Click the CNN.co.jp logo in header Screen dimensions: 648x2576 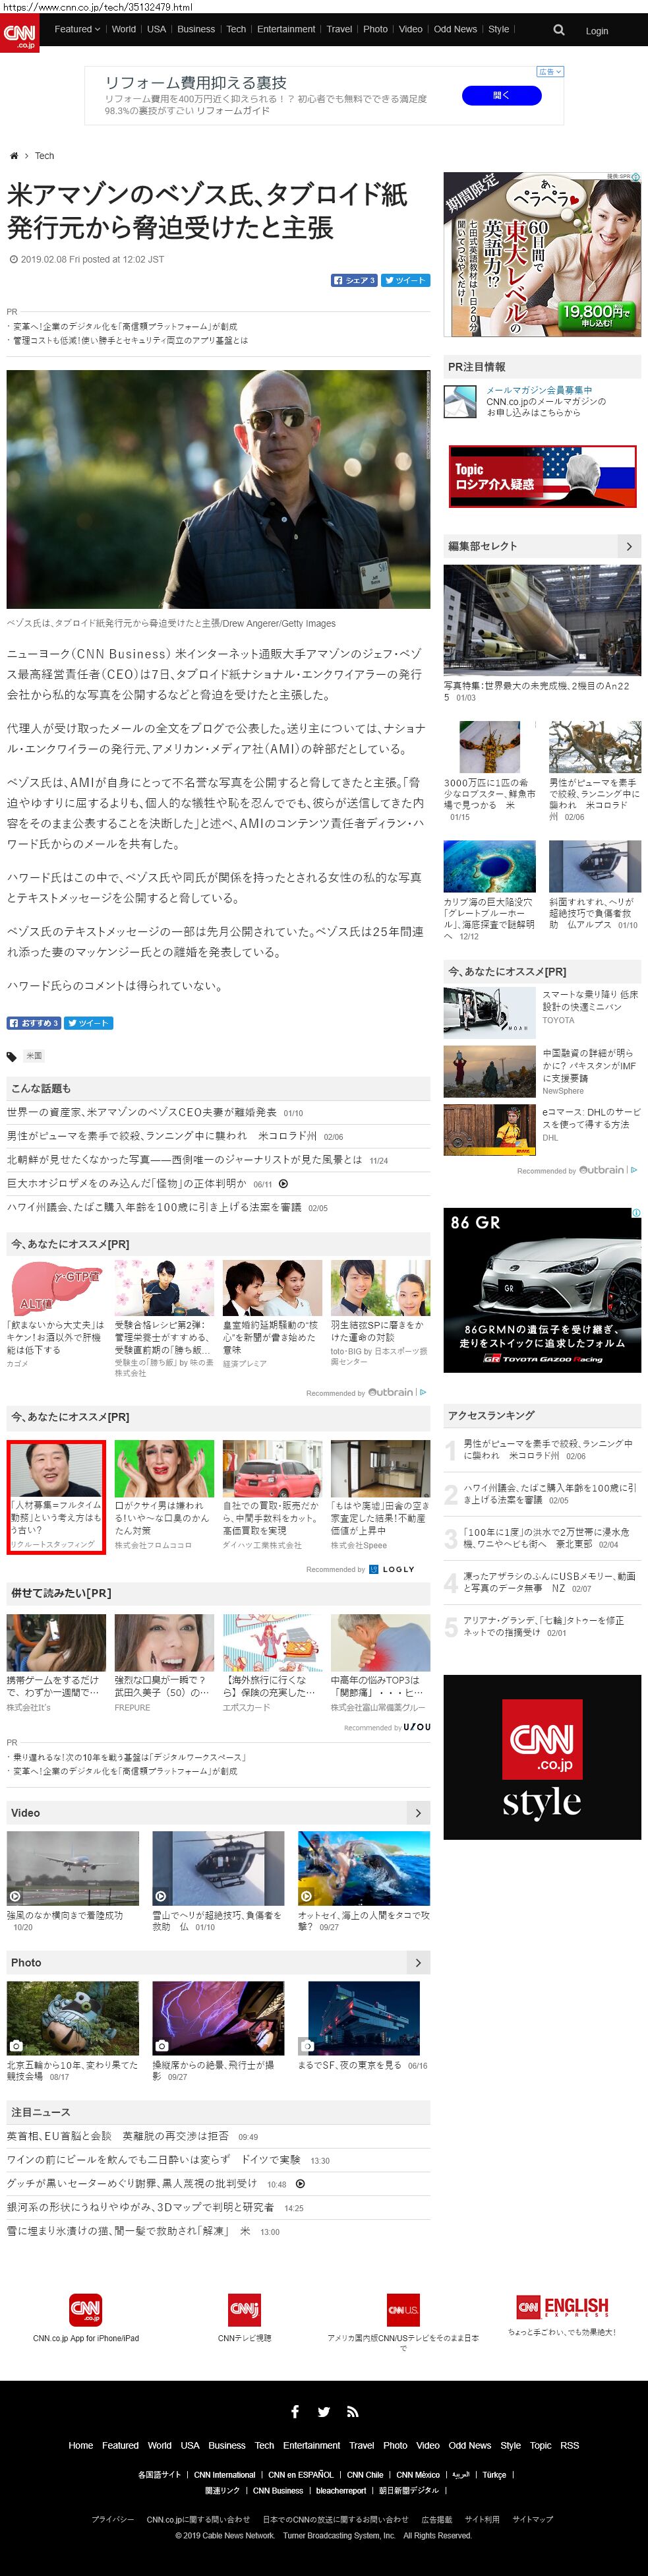(x=19, y=33)
